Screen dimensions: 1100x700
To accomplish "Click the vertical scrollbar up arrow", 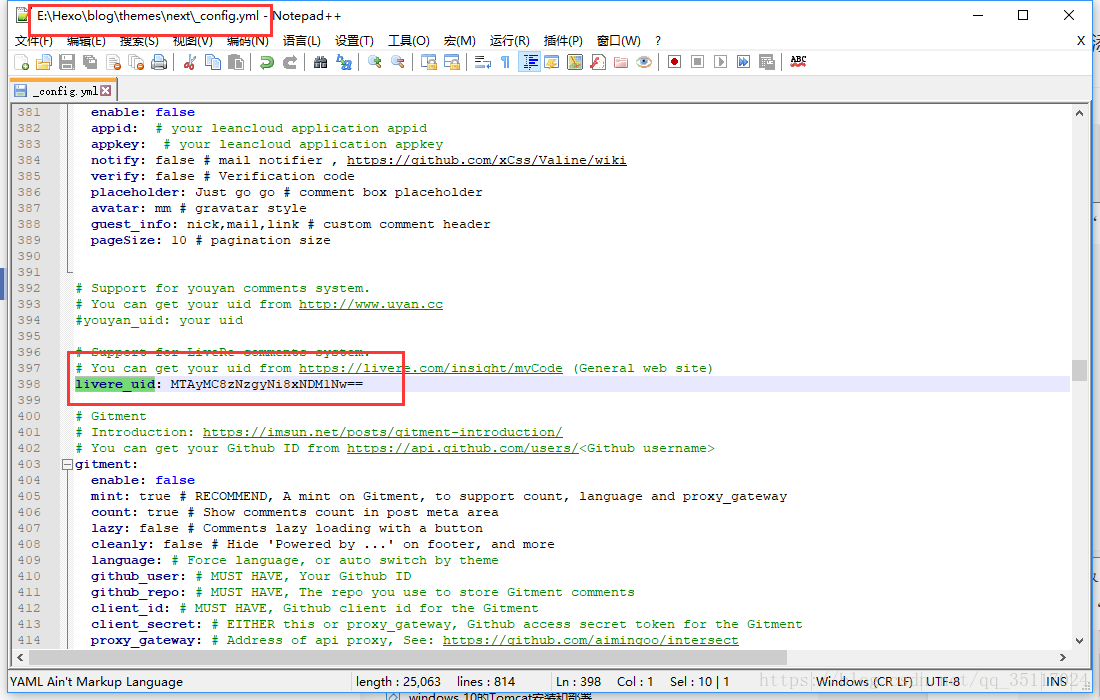I will tap(1079, 113).
